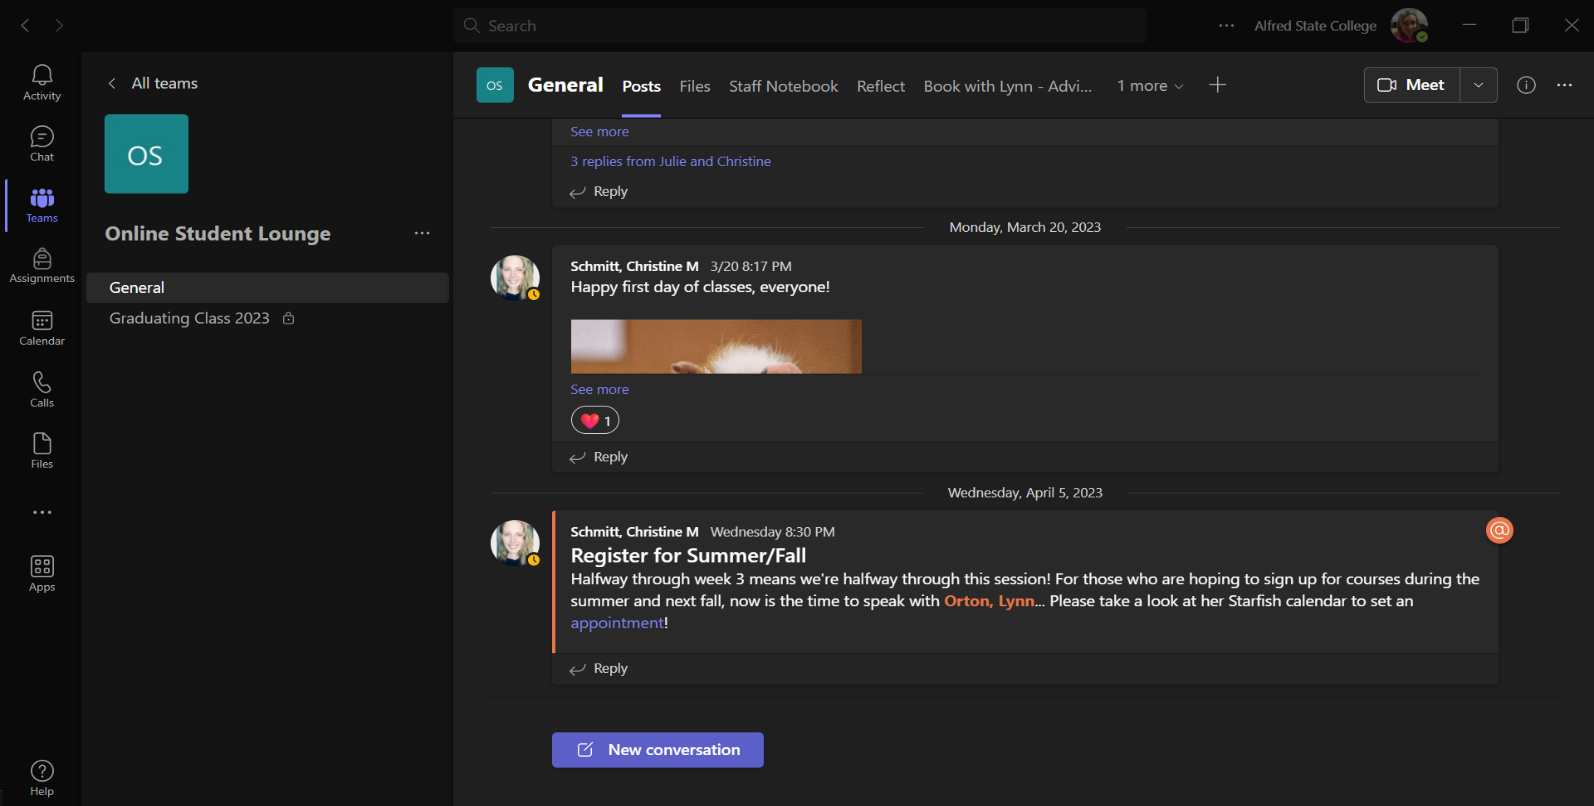The height and width of the screenshot is (806, 1594).
Task: Click the Search input field
Action: click(x=800, y=26)
